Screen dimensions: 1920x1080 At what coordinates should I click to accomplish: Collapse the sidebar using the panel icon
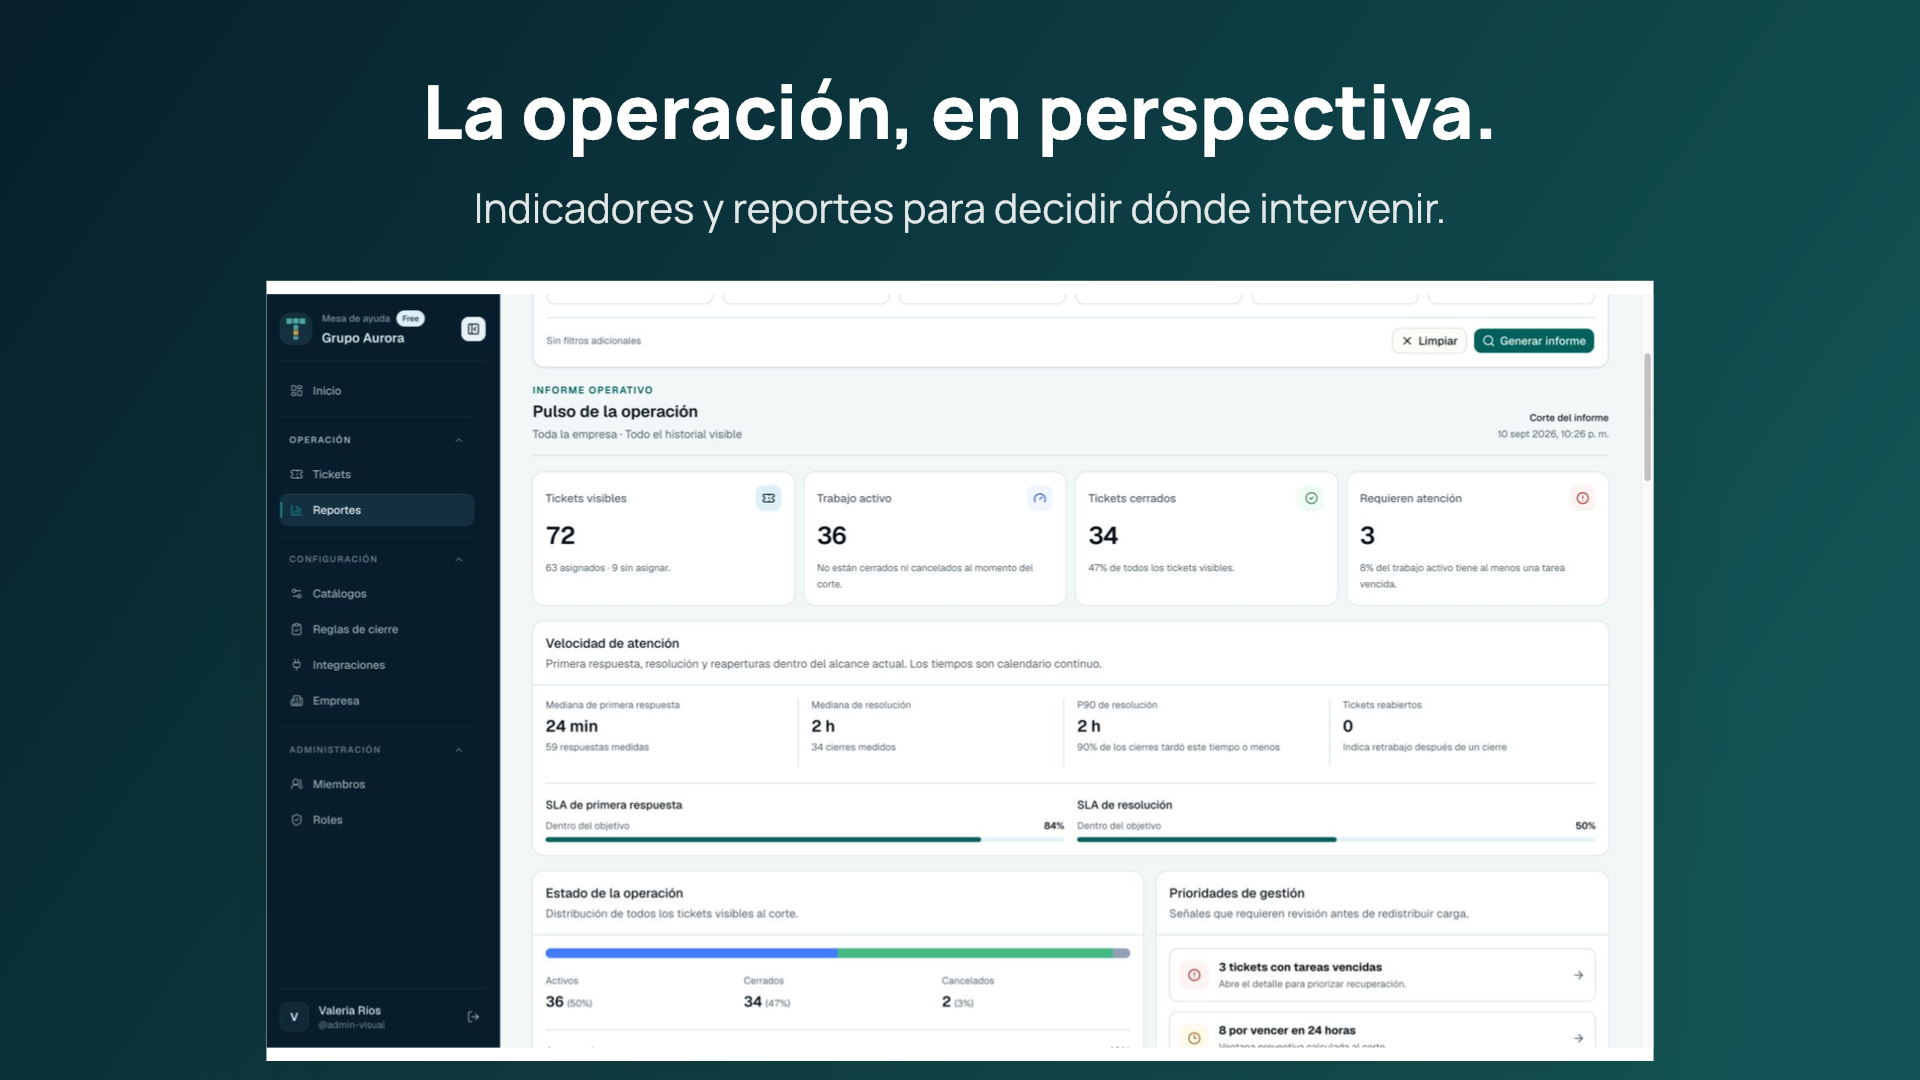(473, 329)
